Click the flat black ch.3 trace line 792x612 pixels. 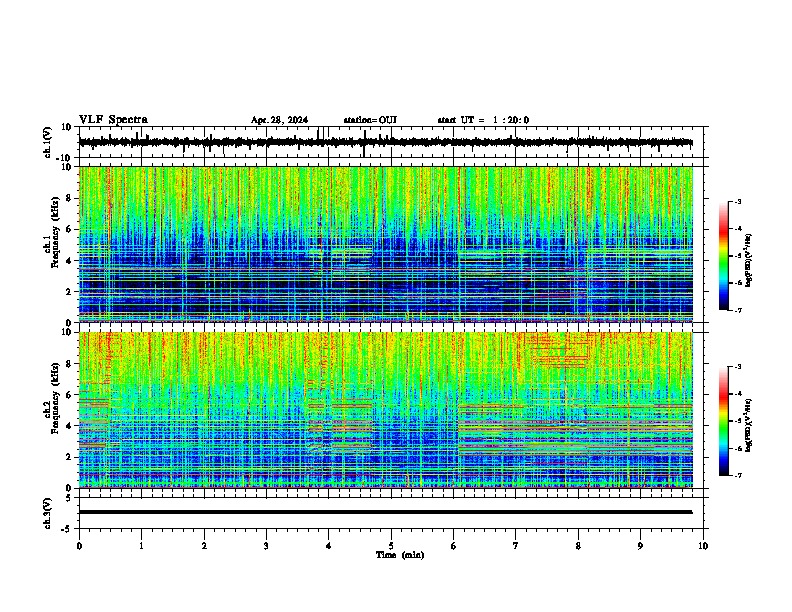[385, 512]
